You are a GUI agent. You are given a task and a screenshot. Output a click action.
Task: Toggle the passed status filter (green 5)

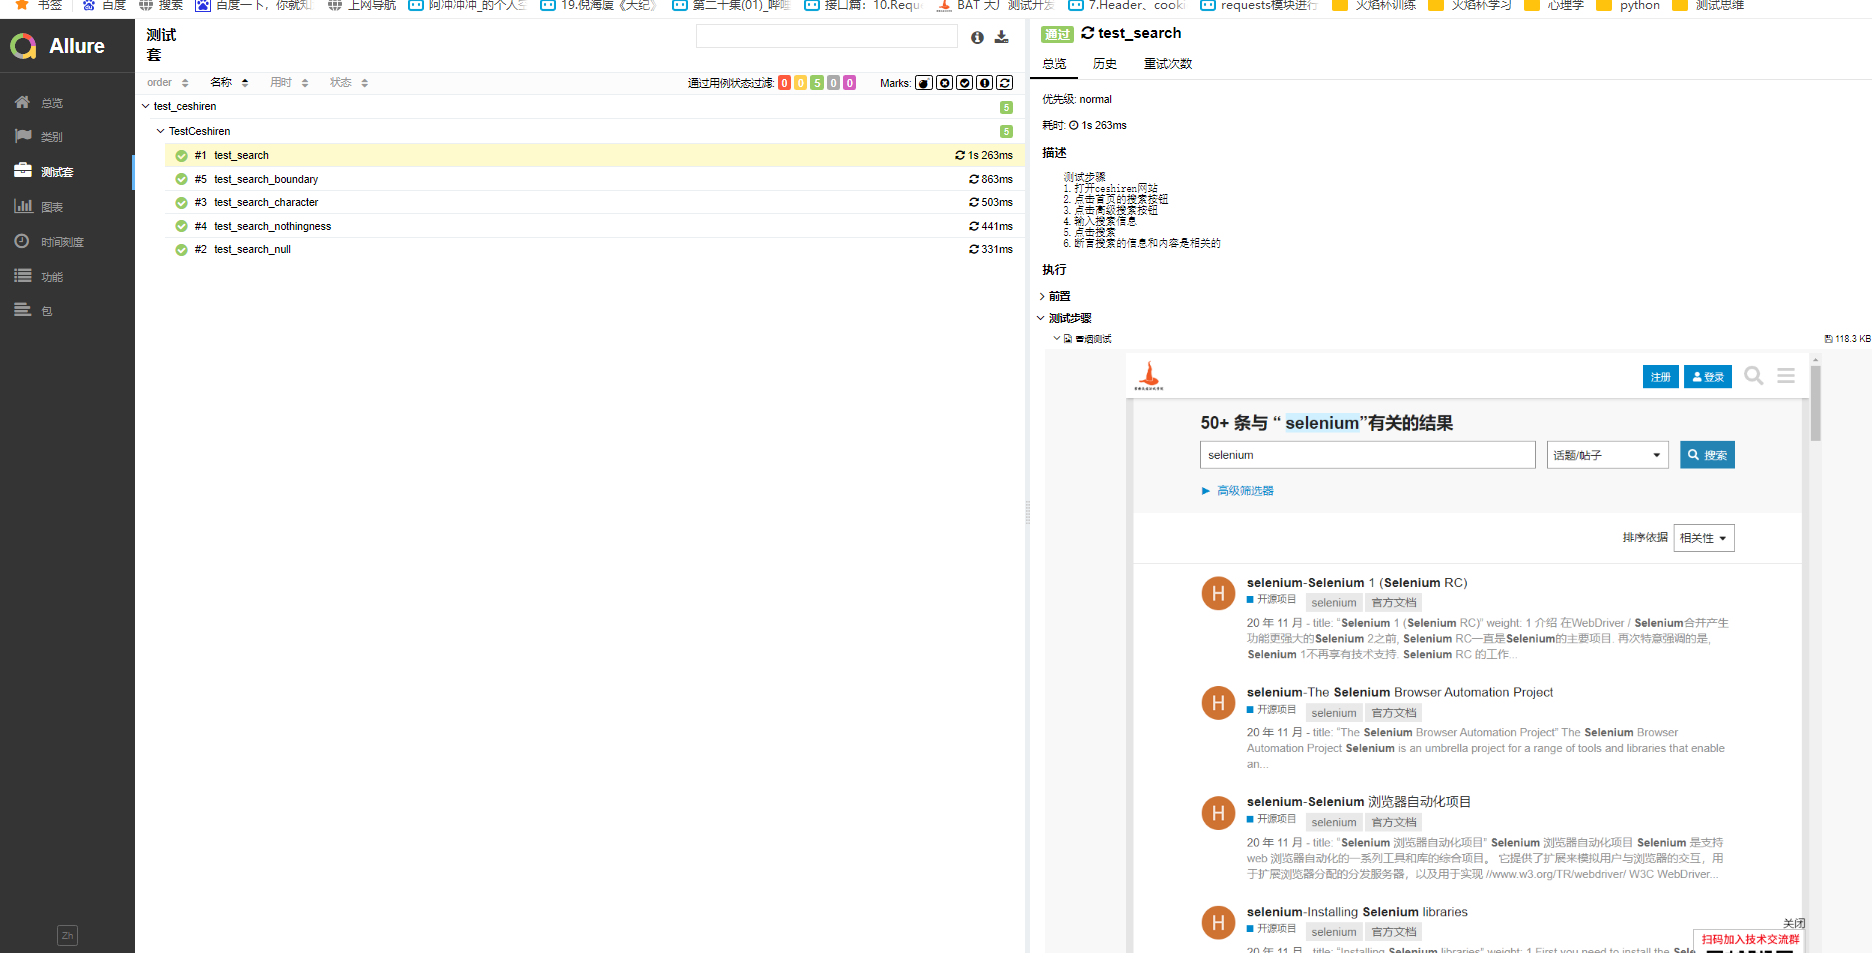click(817, 83)
